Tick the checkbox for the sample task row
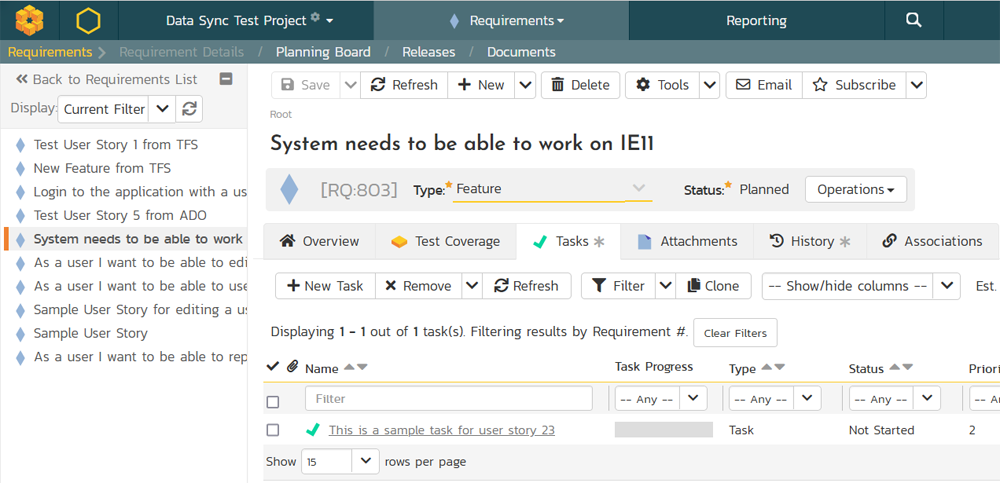The height and width of the screenshot is (483, 1000). pyautogui.click(x=273, y=430)
